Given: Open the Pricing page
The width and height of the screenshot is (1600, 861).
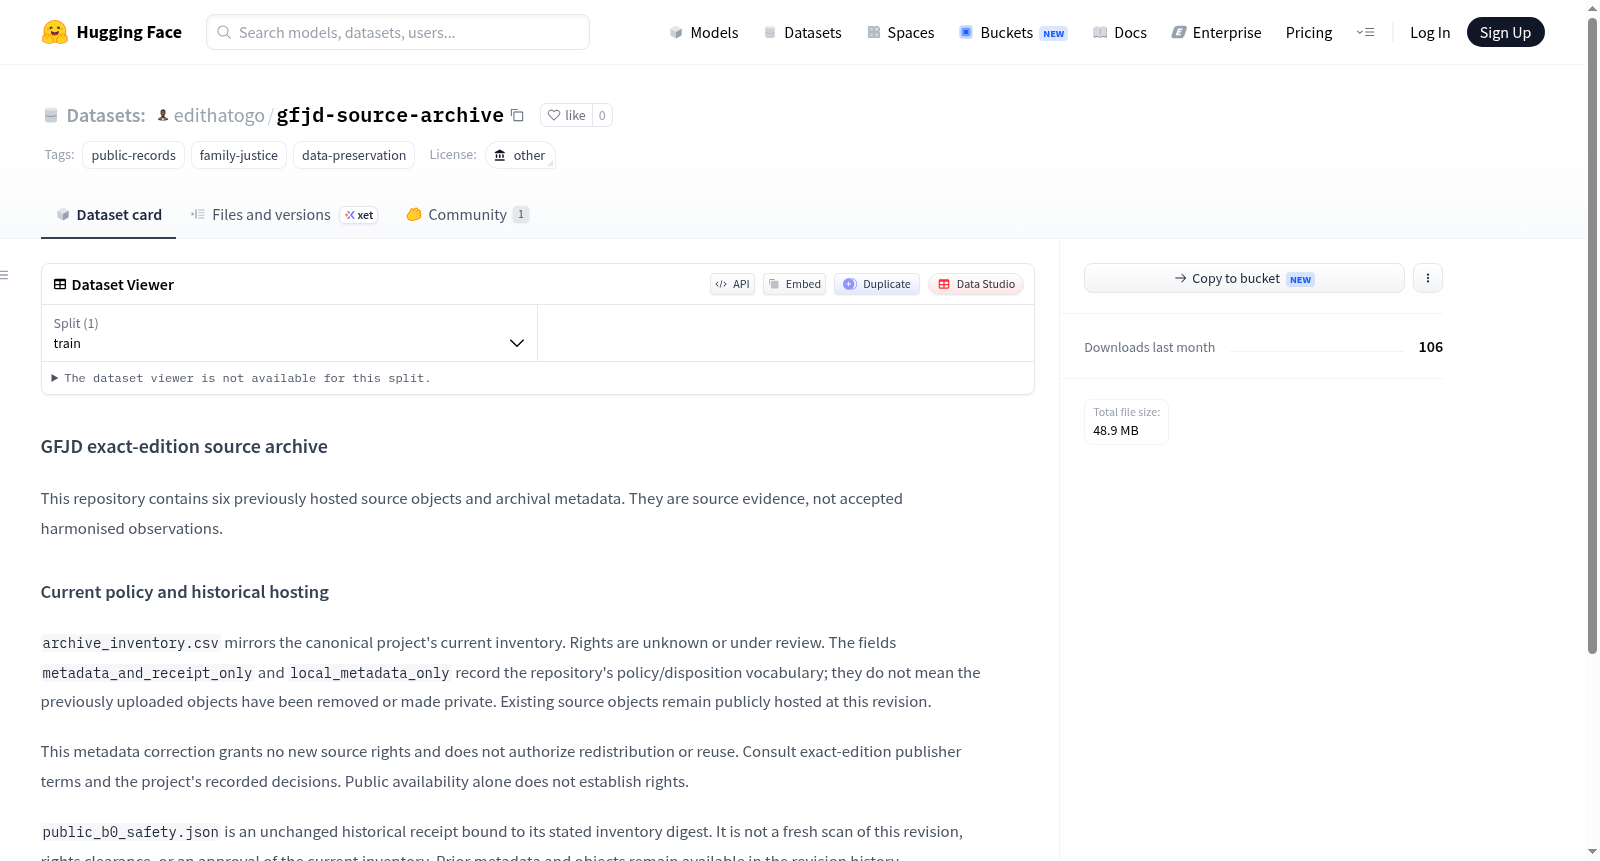Looking at the screenshot, I should tap(1309, 32).
